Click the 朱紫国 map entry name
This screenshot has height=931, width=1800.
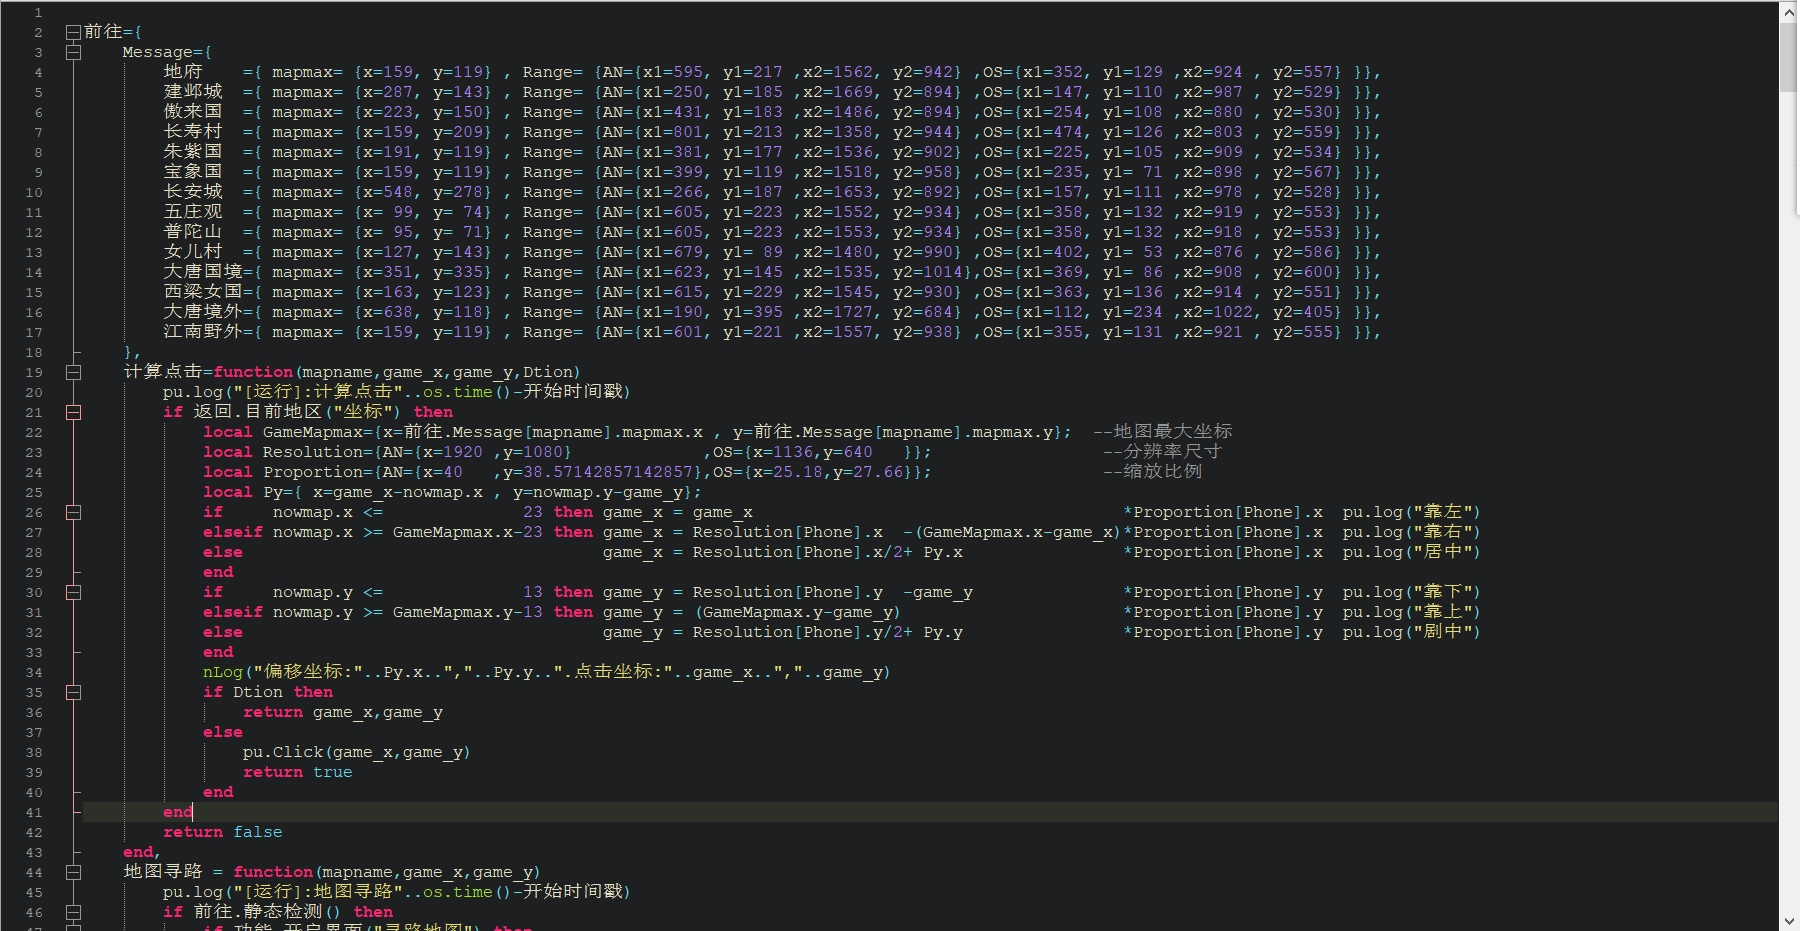193,152
